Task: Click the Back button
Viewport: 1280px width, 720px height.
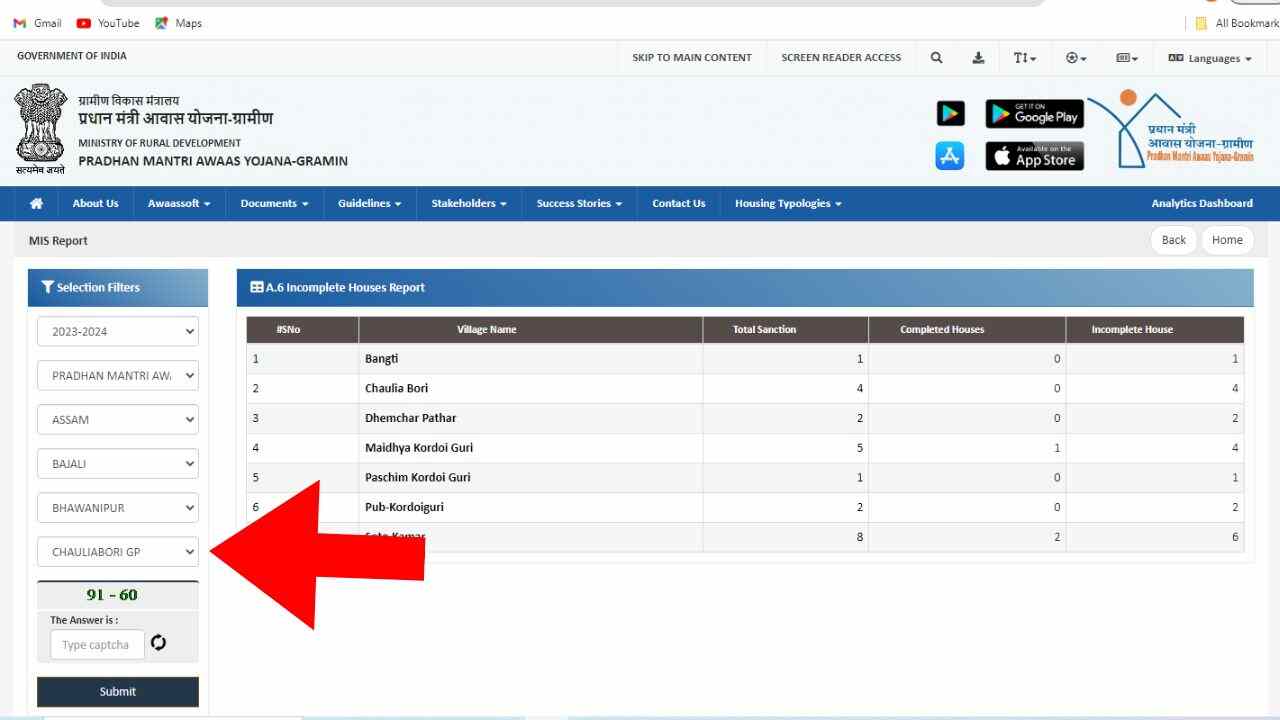Action: tap(1174, 240)
